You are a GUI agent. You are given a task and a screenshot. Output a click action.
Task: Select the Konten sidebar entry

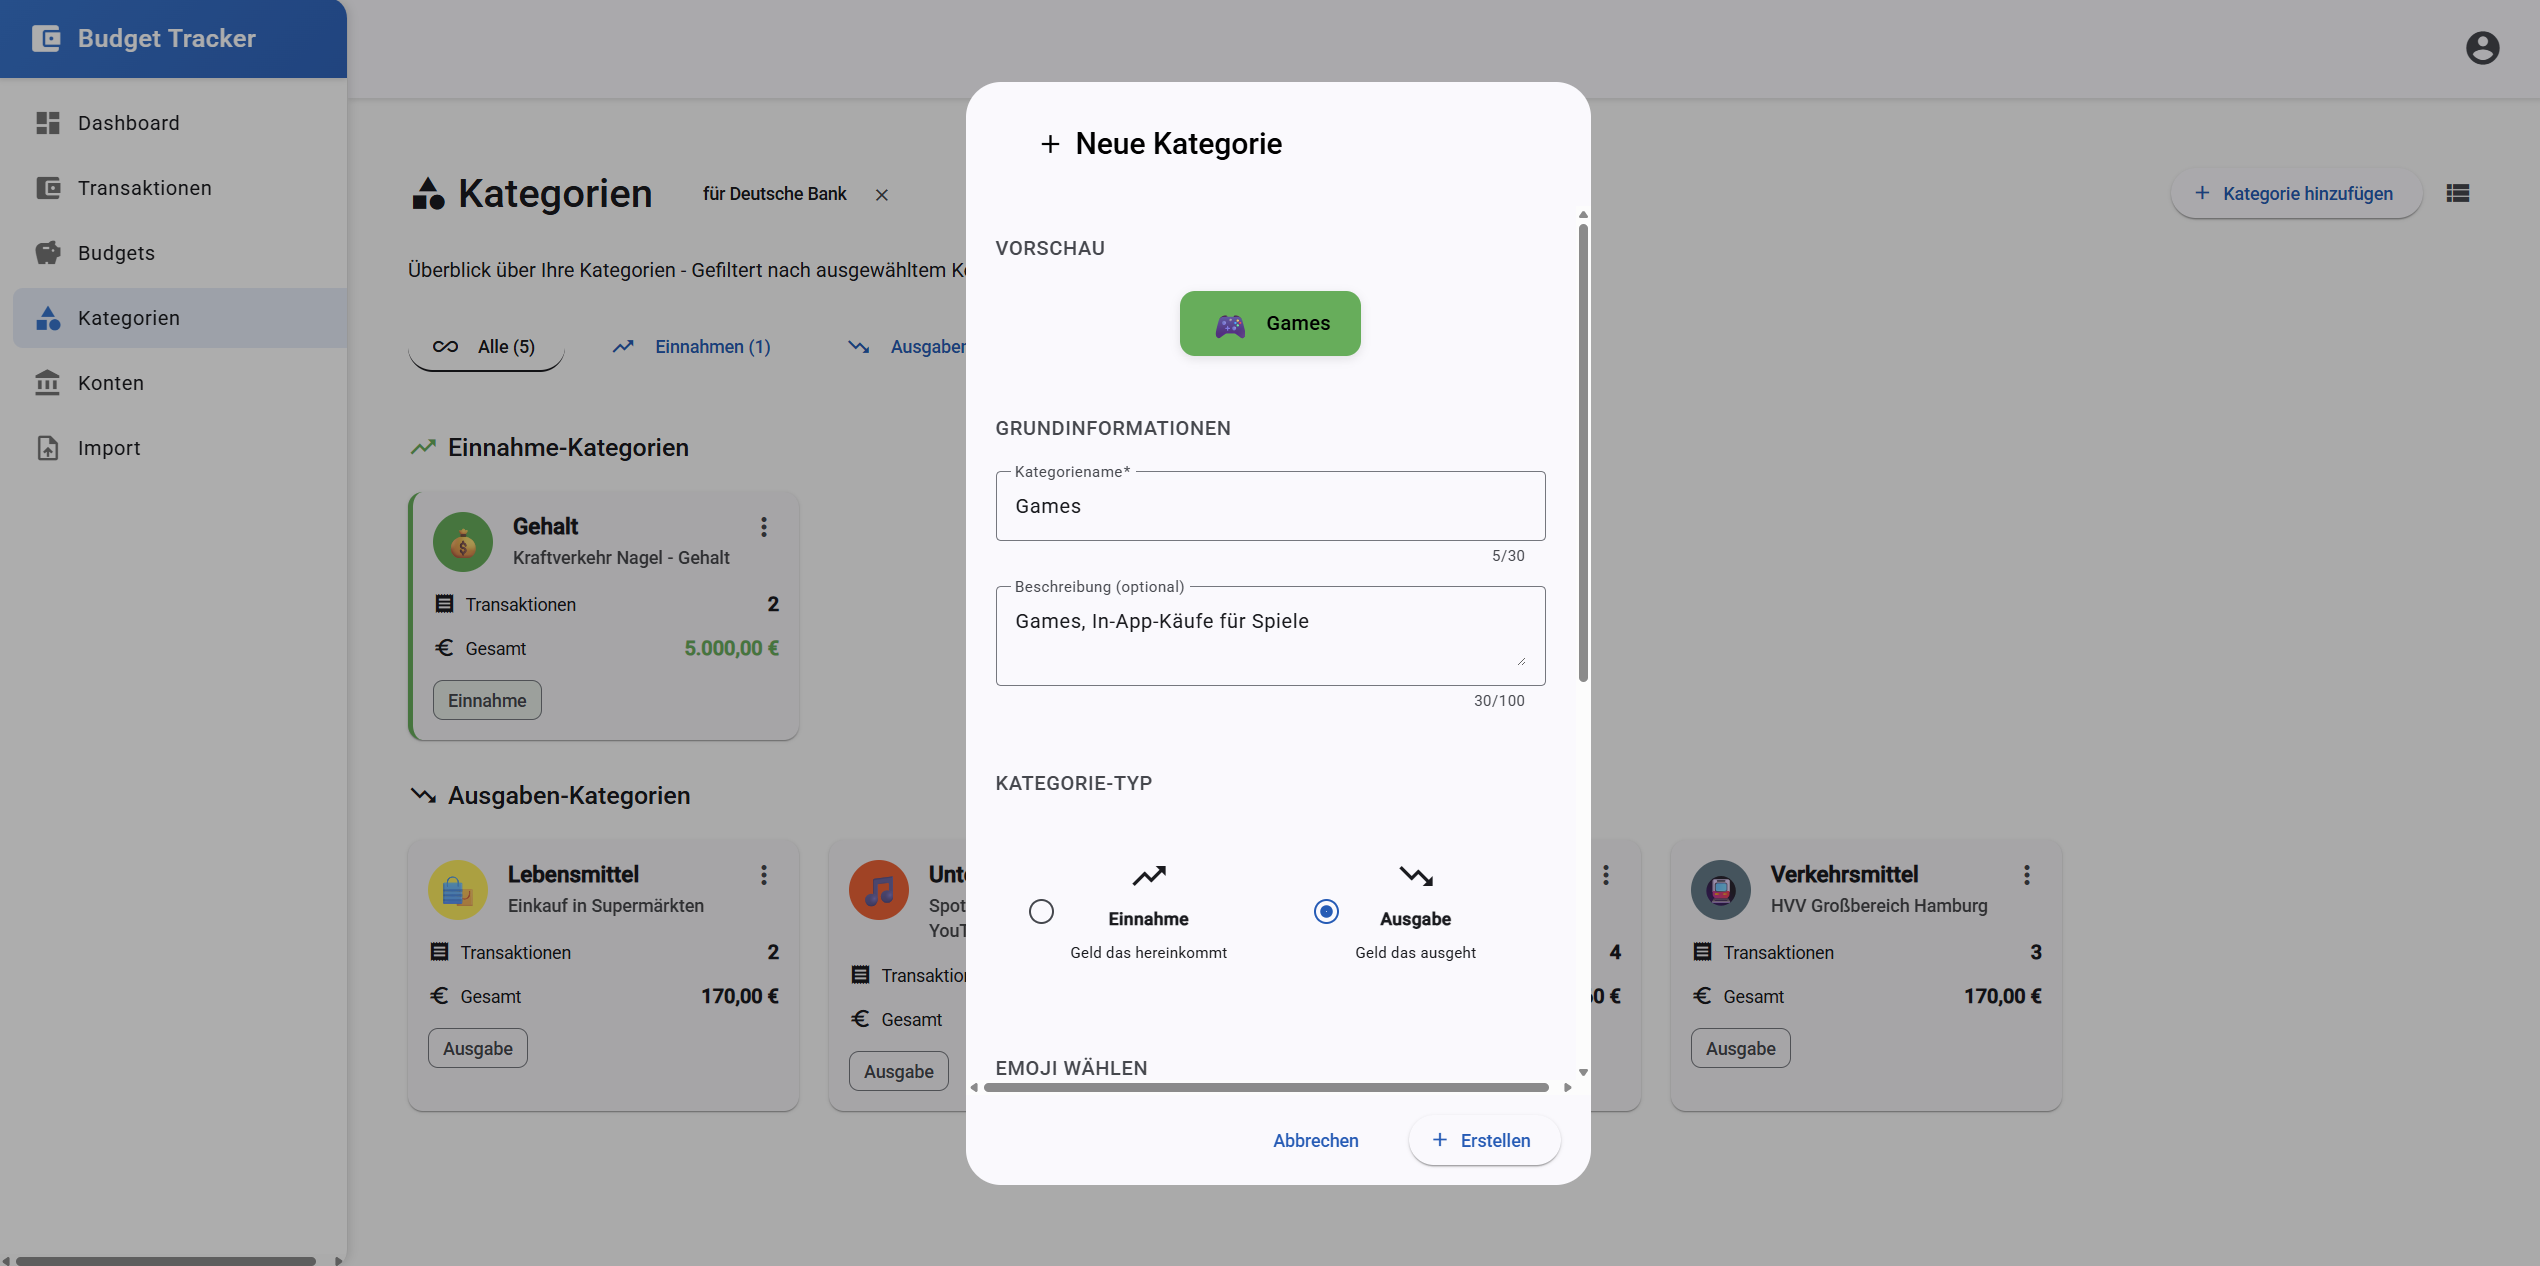tap(180, 383)
